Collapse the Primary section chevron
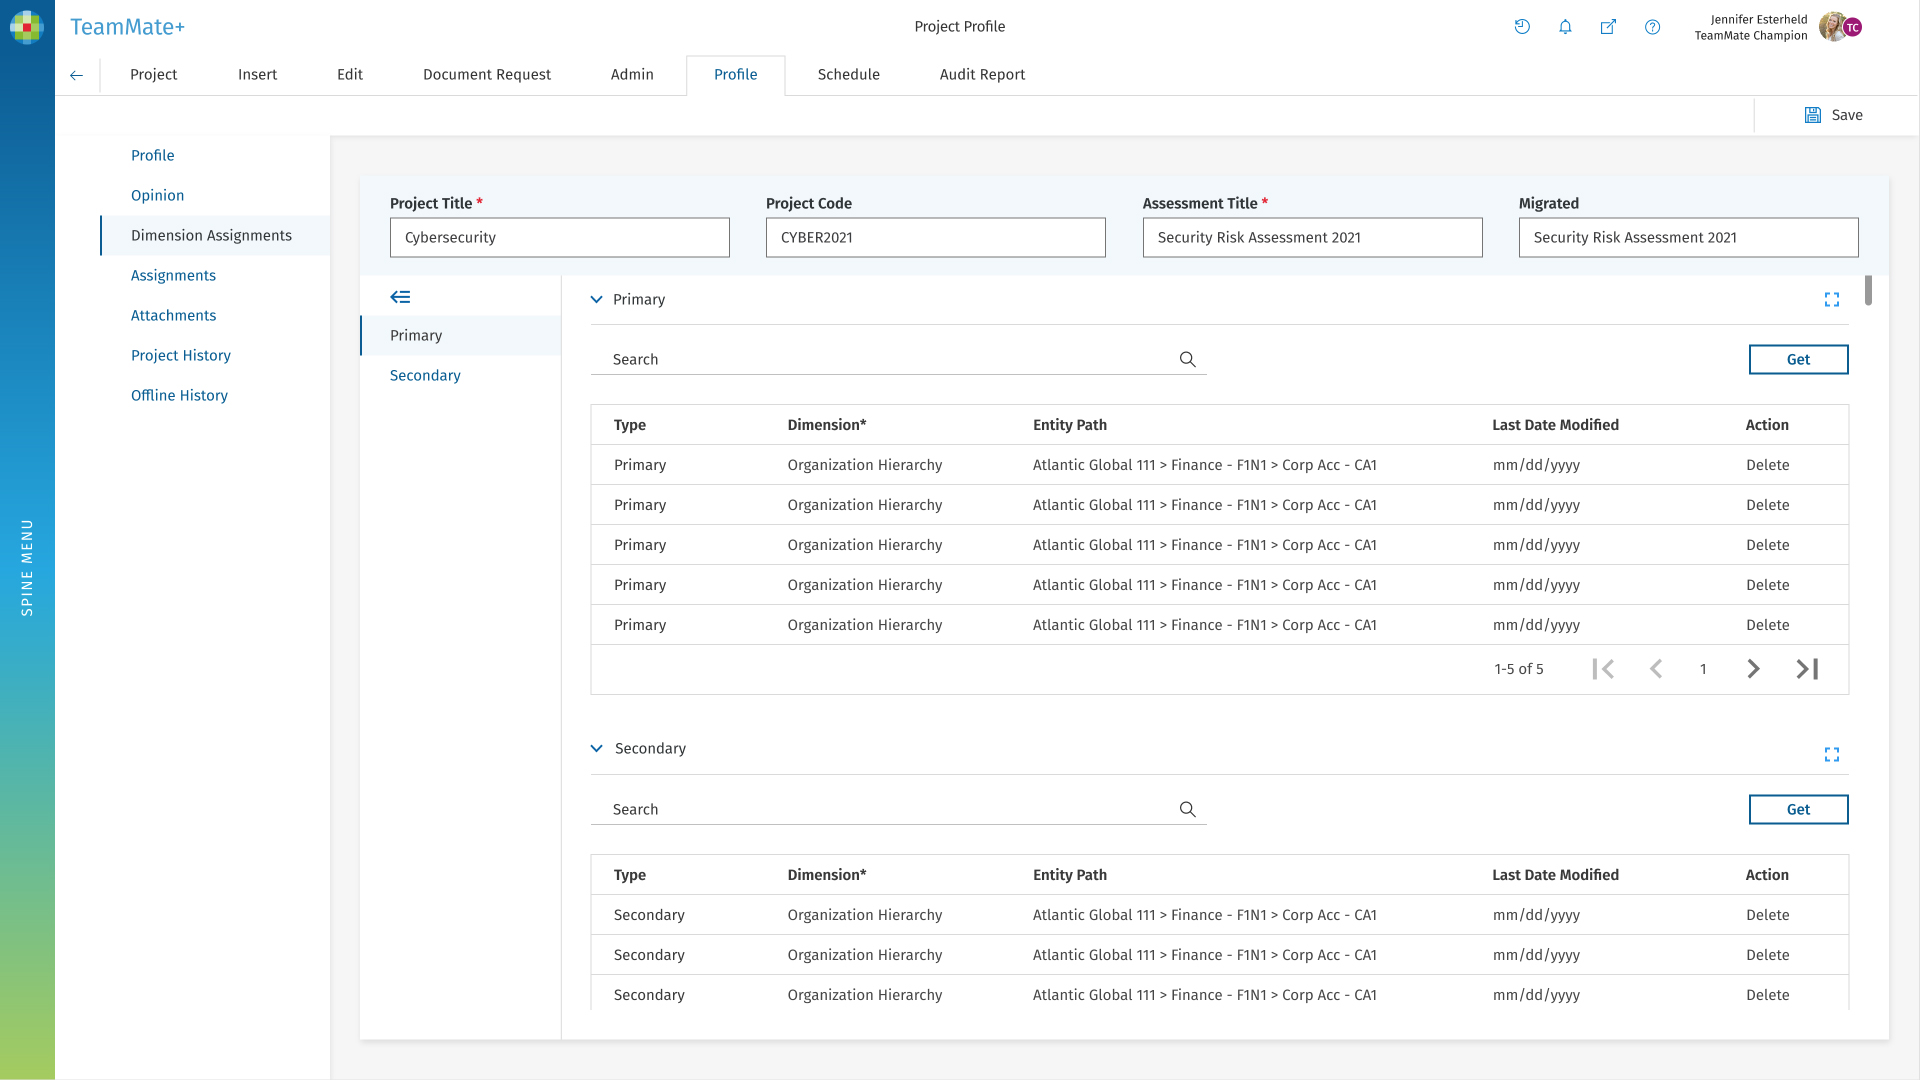The image size is (1920, 1080). [597, 299]
